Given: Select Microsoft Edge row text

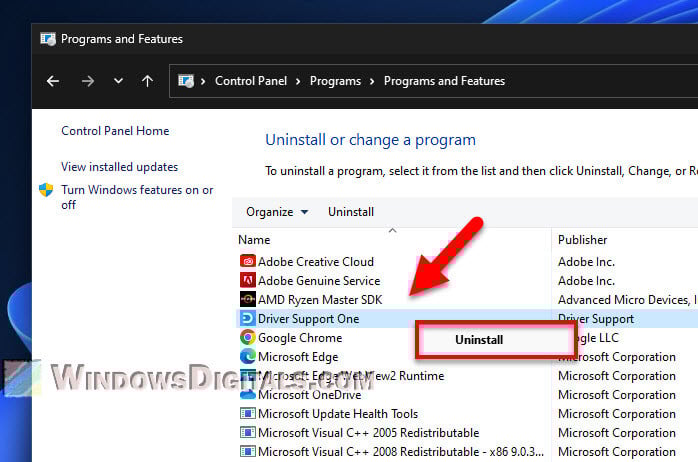Looking at the screenshot, I should tap(298, 357).
